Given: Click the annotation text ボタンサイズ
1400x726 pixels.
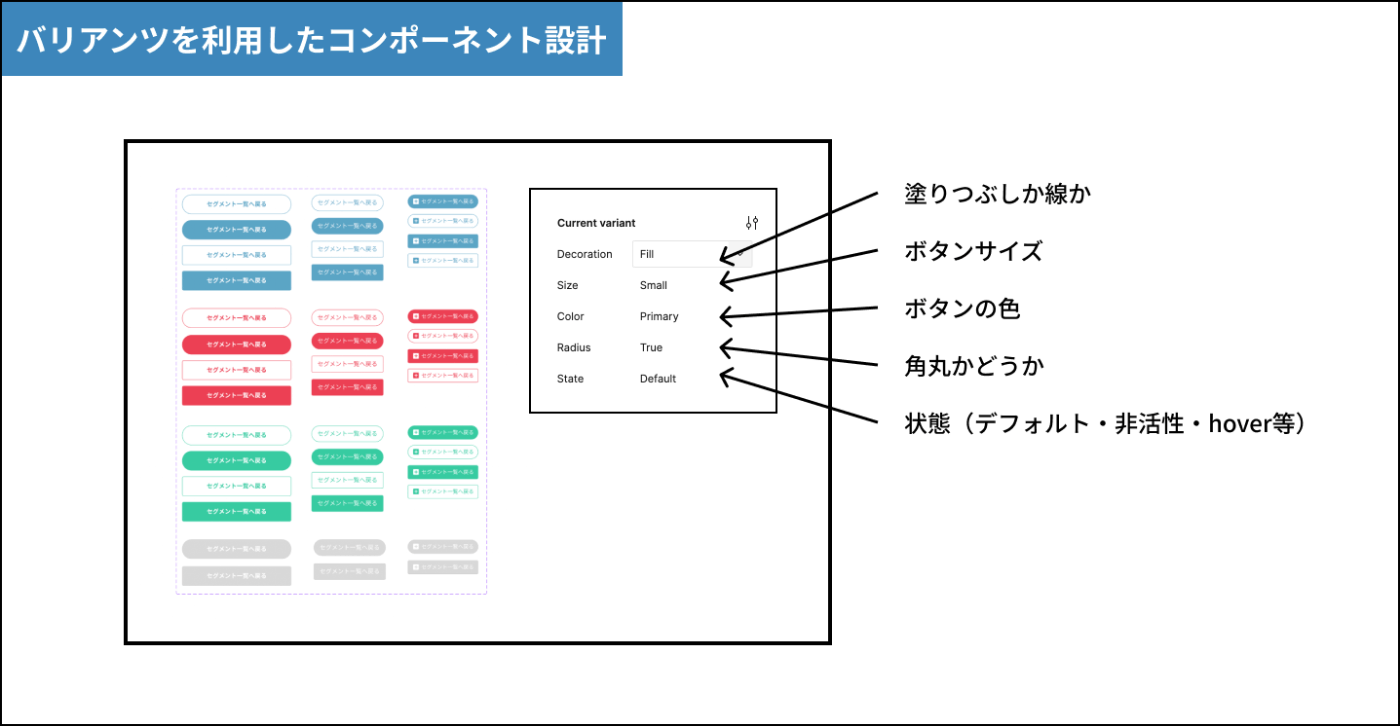Looking at the screenshot, I should 973,251.
